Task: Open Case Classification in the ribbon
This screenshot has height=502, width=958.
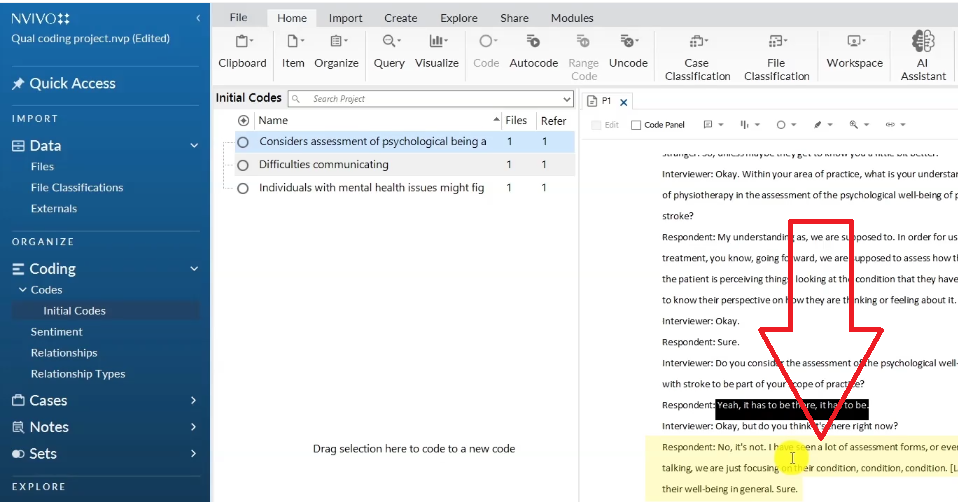Action: point(697,56)
